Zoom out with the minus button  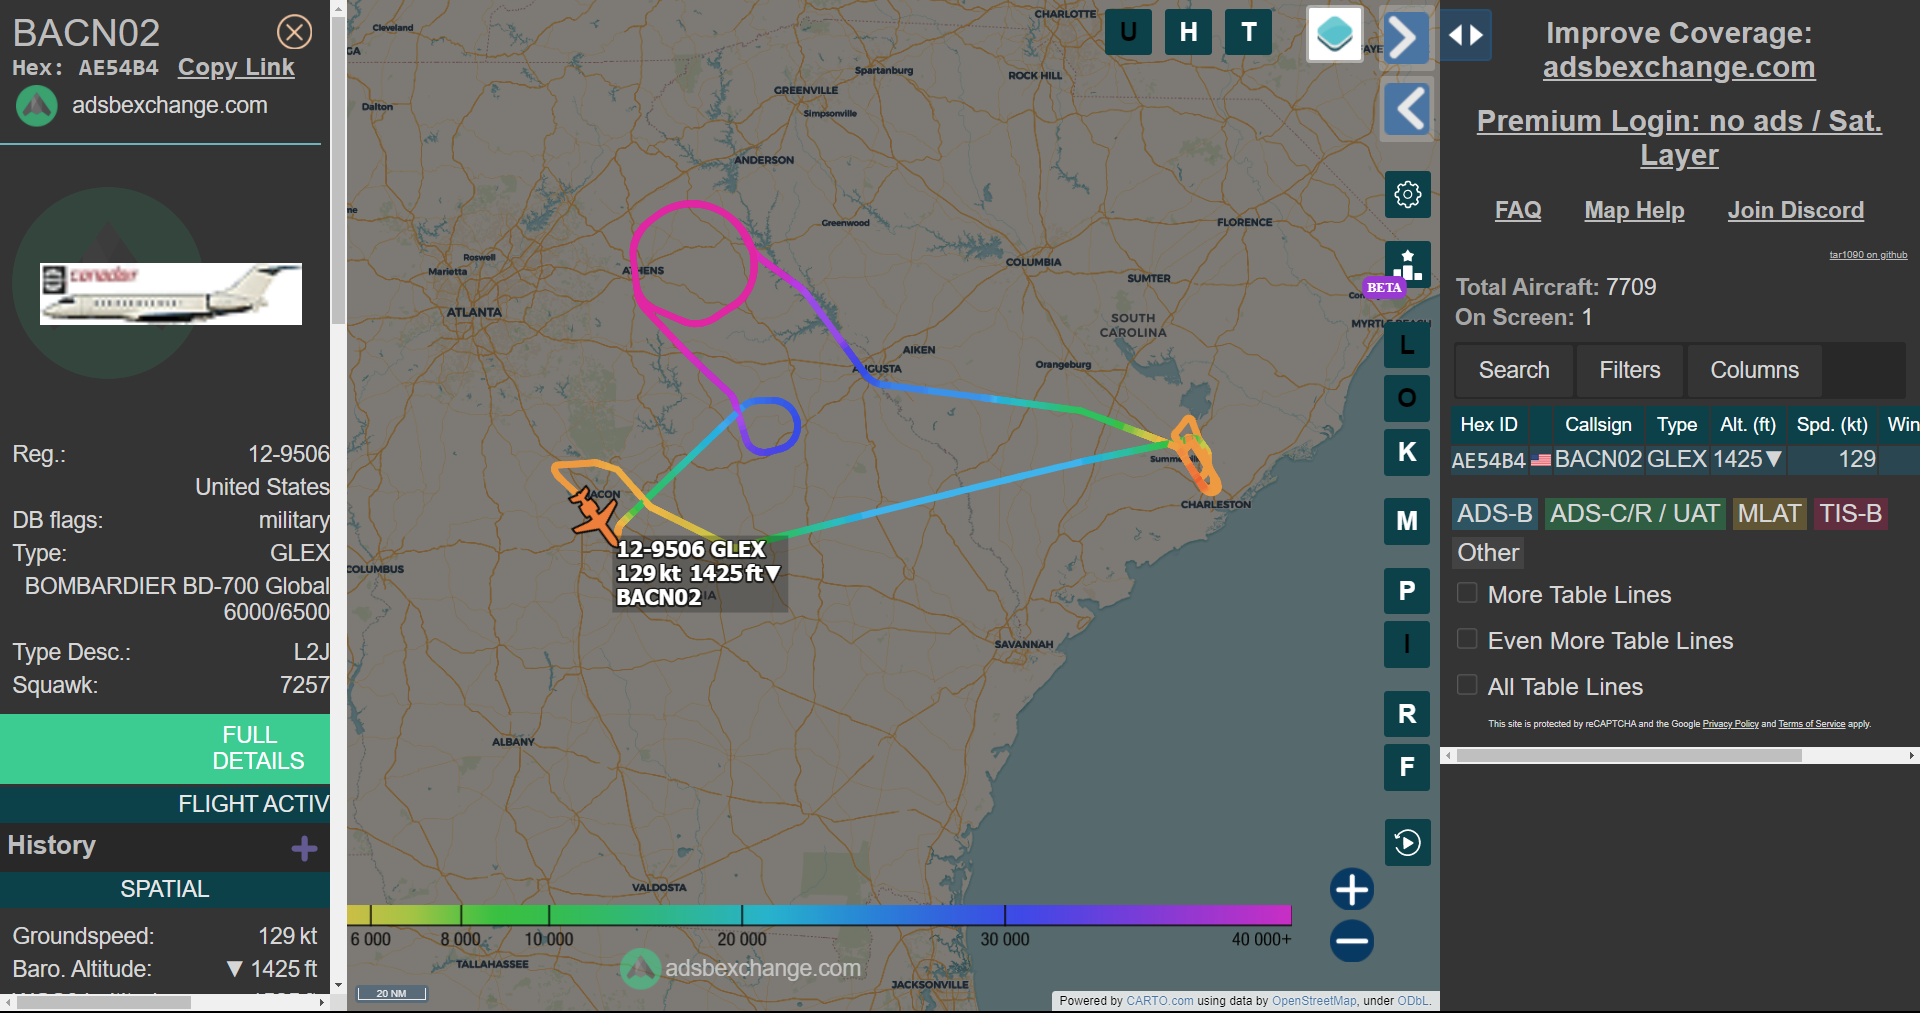click(x=1352, y=941)
